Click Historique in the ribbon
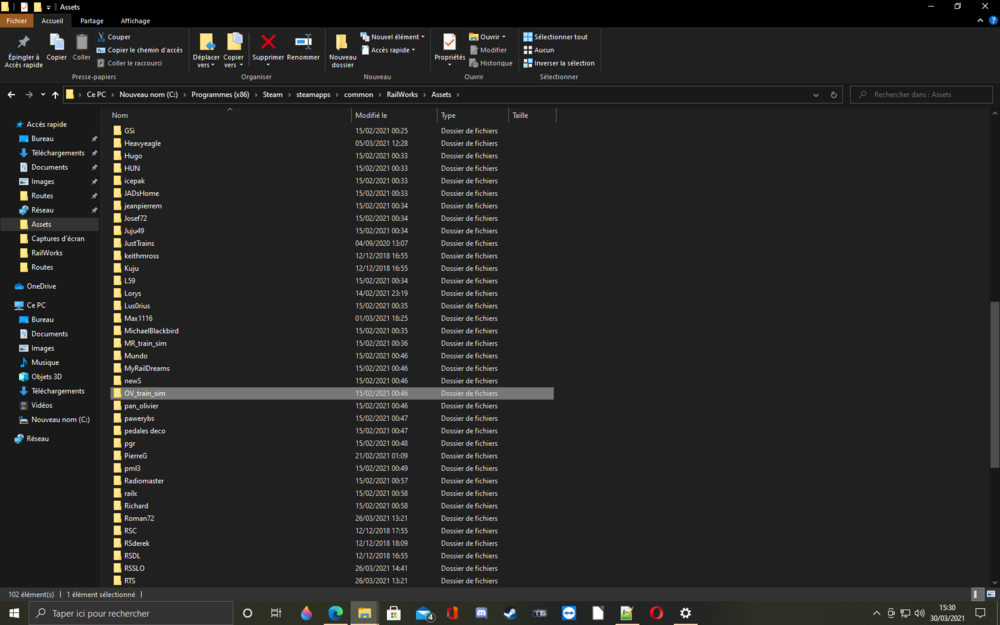The height and width of the screenshot is (625, 1000). coord(490,63)
